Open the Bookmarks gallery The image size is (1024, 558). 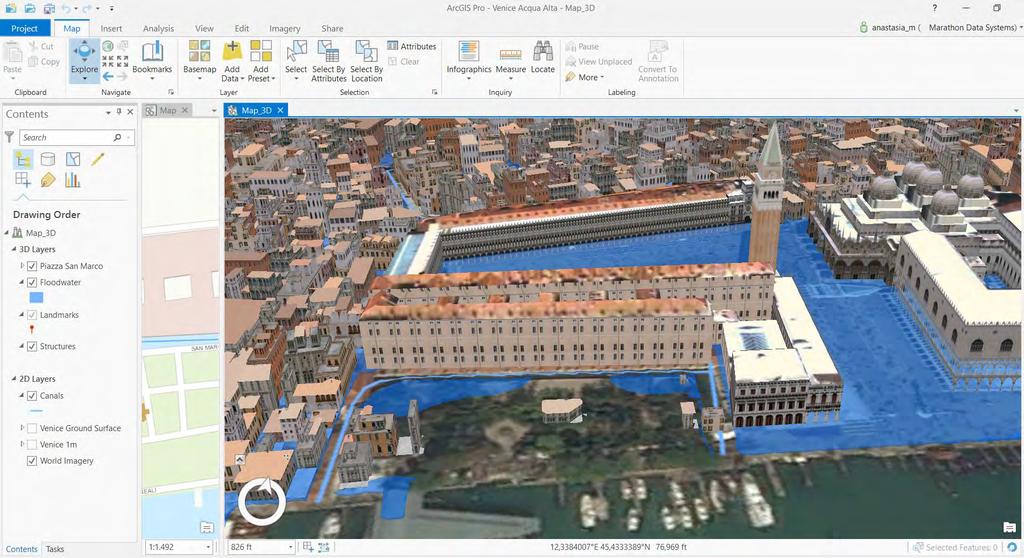pyautogui.click(x=152, y=59)
